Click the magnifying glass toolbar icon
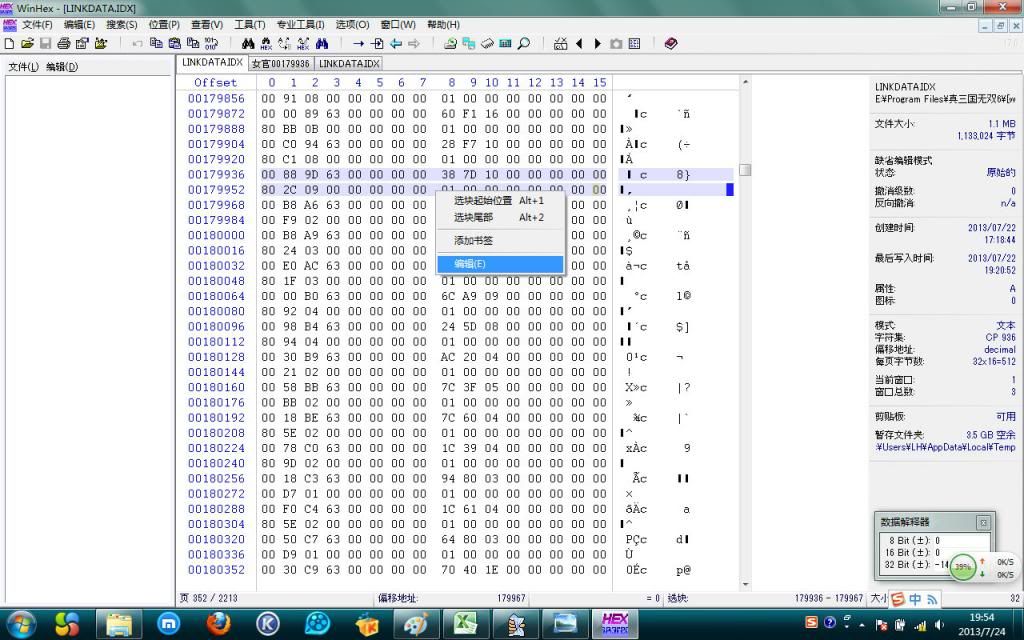The image size is (1024, 640). pos(523,44)
